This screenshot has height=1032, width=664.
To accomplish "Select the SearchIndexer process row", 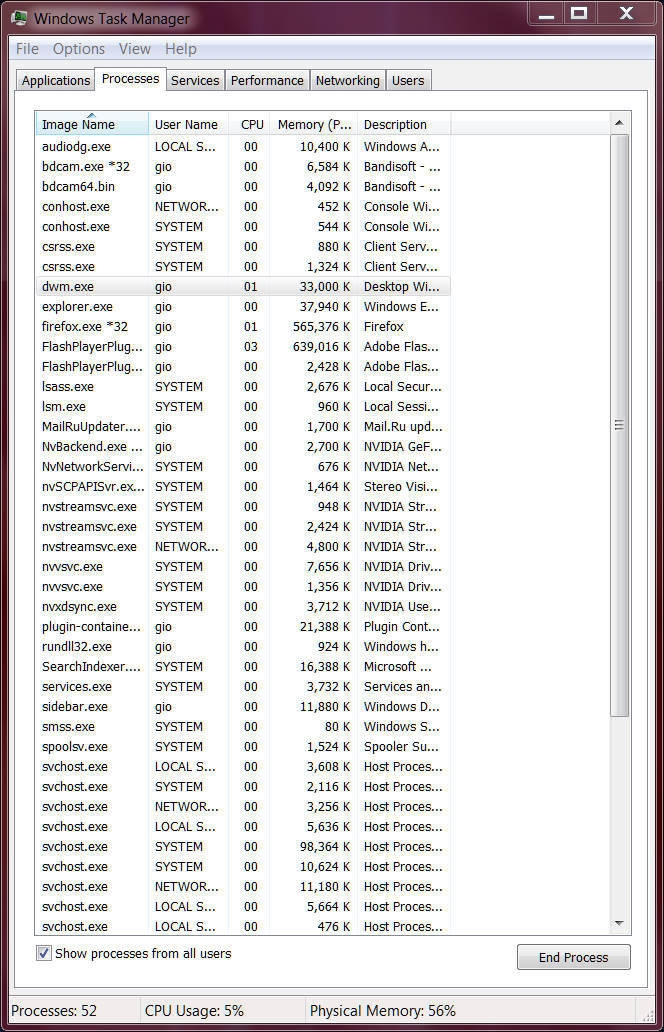I will pyautogui.click(x=243, y=667).
